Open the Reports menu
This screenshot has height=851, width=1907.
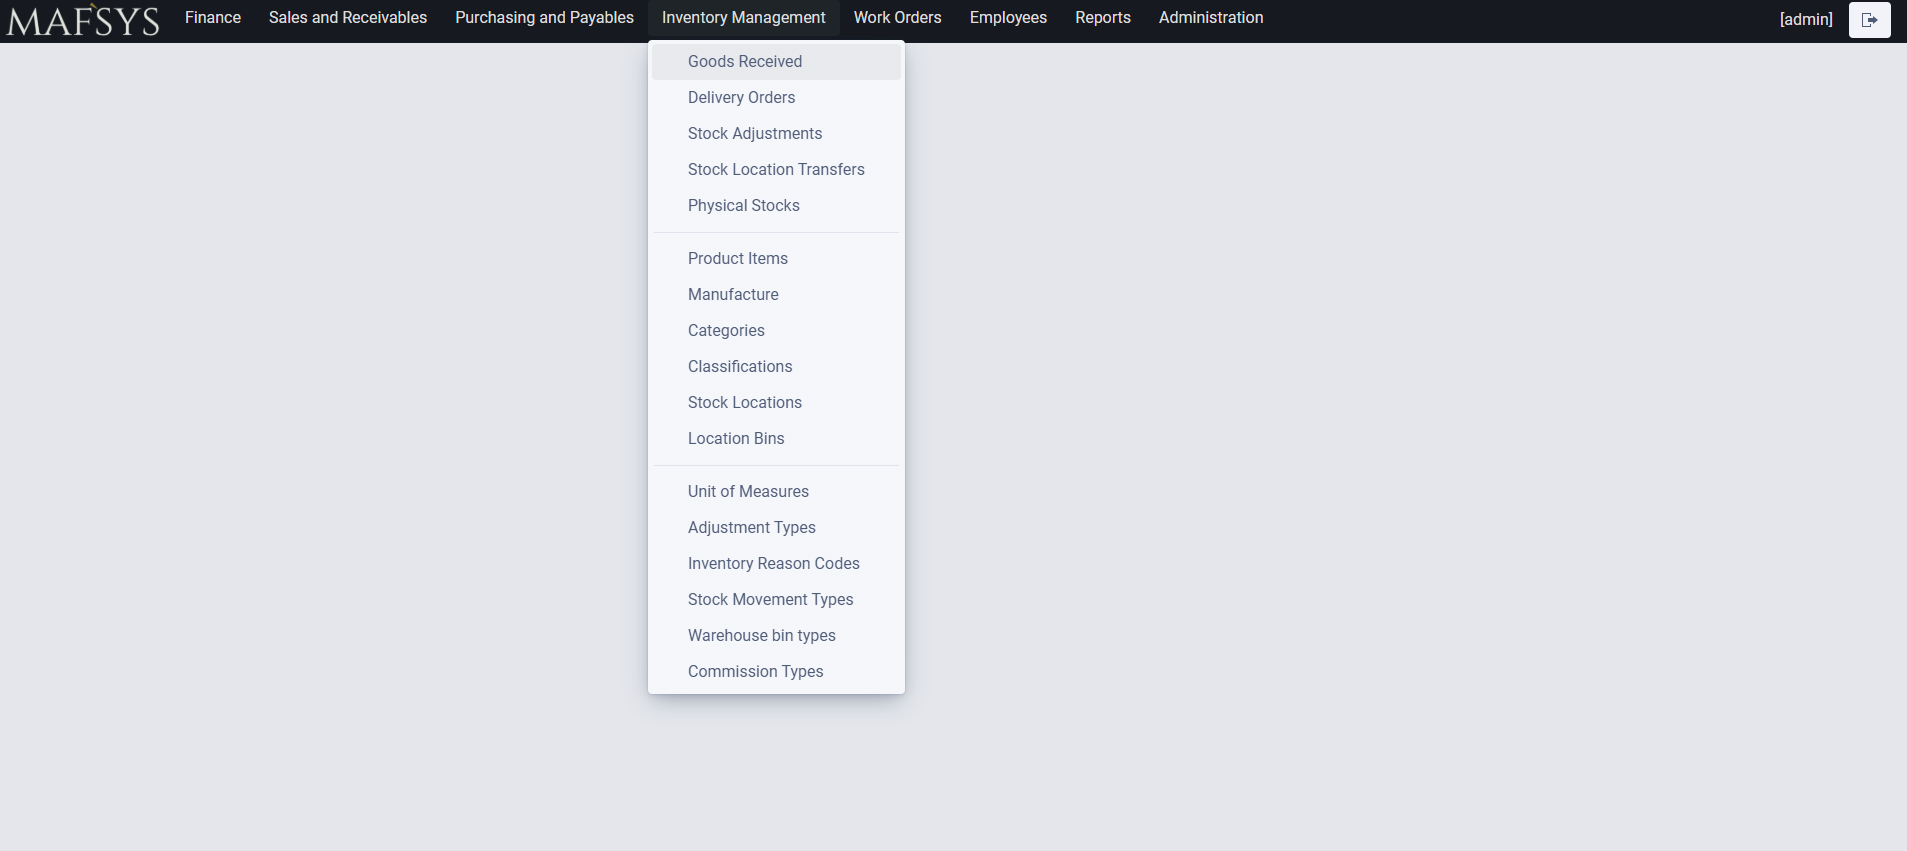(1102, 18)
